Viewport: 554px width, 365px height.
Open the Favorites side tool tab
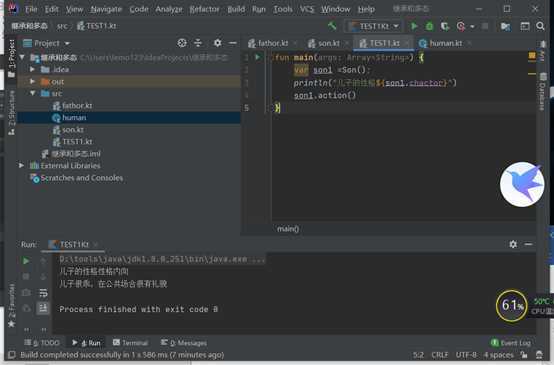pyautogui.click(x=11, y=305)
